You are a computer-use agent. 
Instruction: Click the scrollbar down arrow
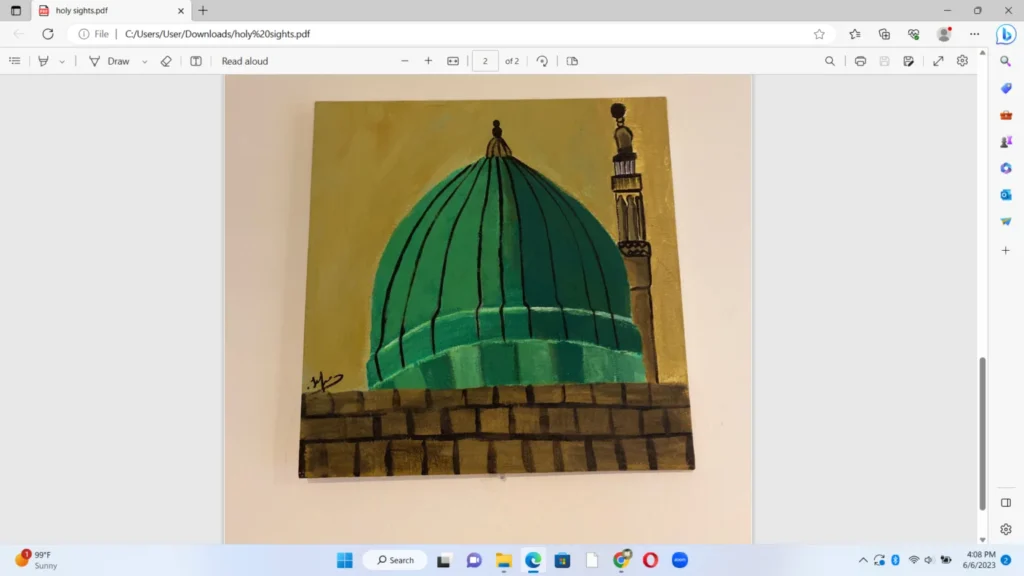coord(982,540)
